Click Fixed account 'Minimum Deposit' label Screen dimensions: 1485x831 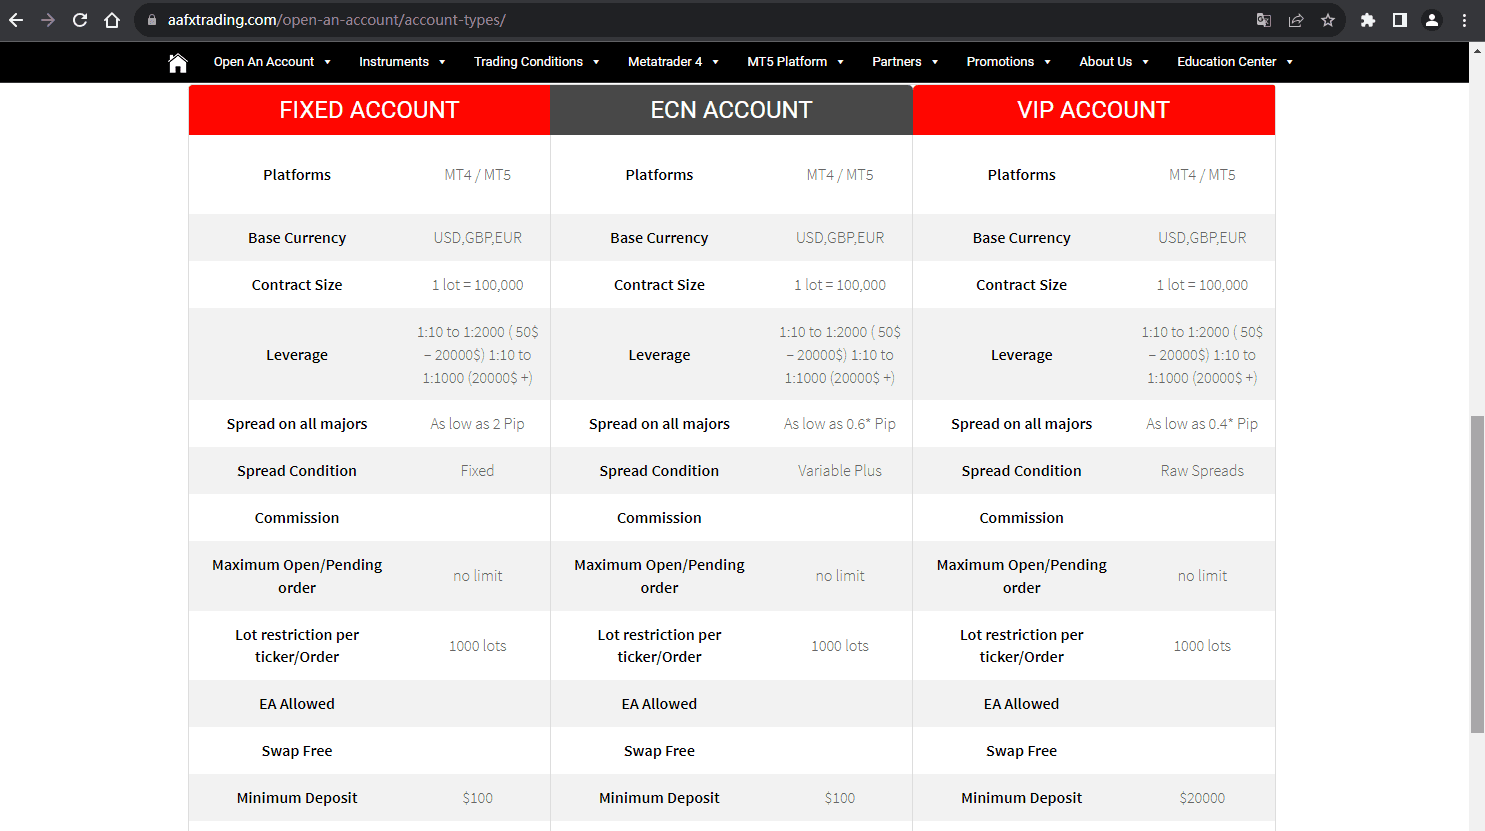pyautogui.click(x=297, y=798)
